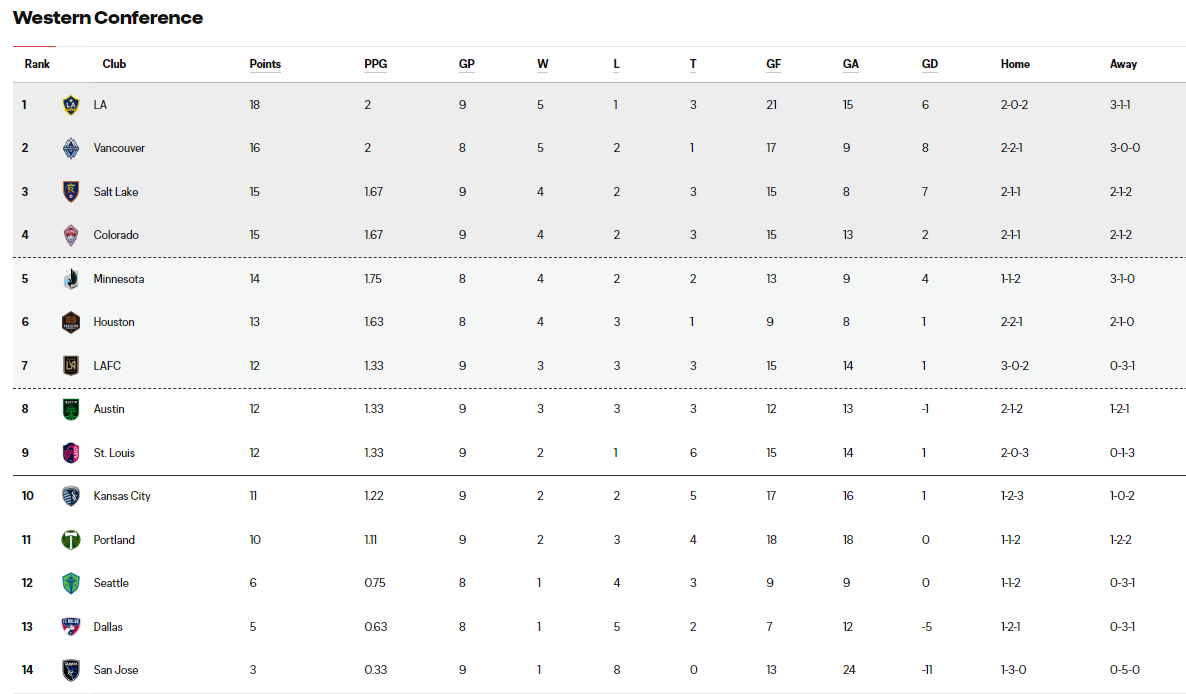
Task: Open the Austin FC green crest
Action: tap(70, 409)
